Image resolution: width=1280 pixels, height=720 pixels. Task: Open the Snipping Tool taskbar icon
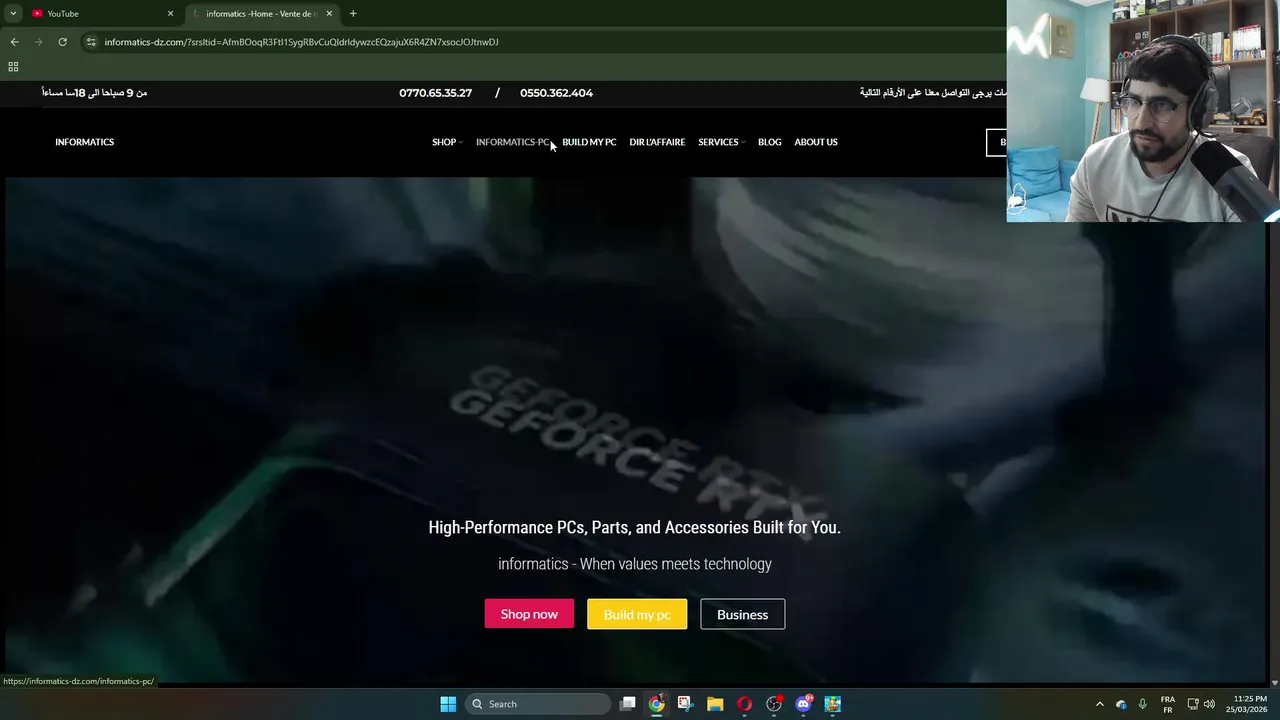[685, 704]
